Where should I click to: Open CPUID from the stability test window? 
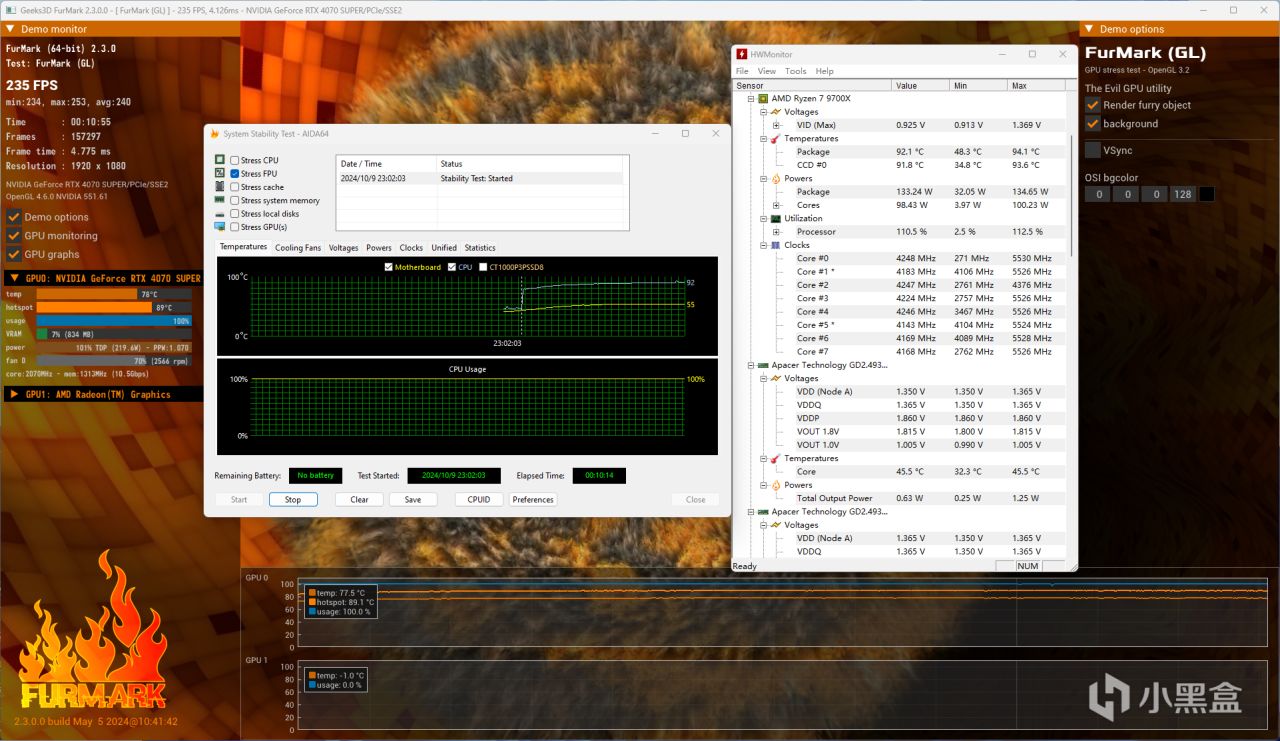(x=479, y=500)
